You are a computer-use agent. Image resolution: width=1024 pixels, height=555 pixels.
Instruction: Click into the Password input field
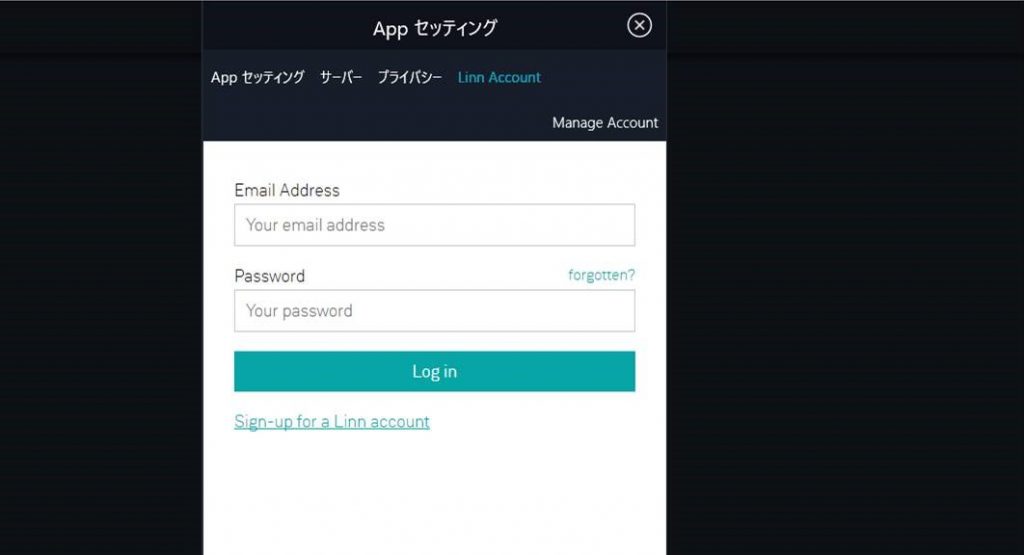(x=434, y=311)
